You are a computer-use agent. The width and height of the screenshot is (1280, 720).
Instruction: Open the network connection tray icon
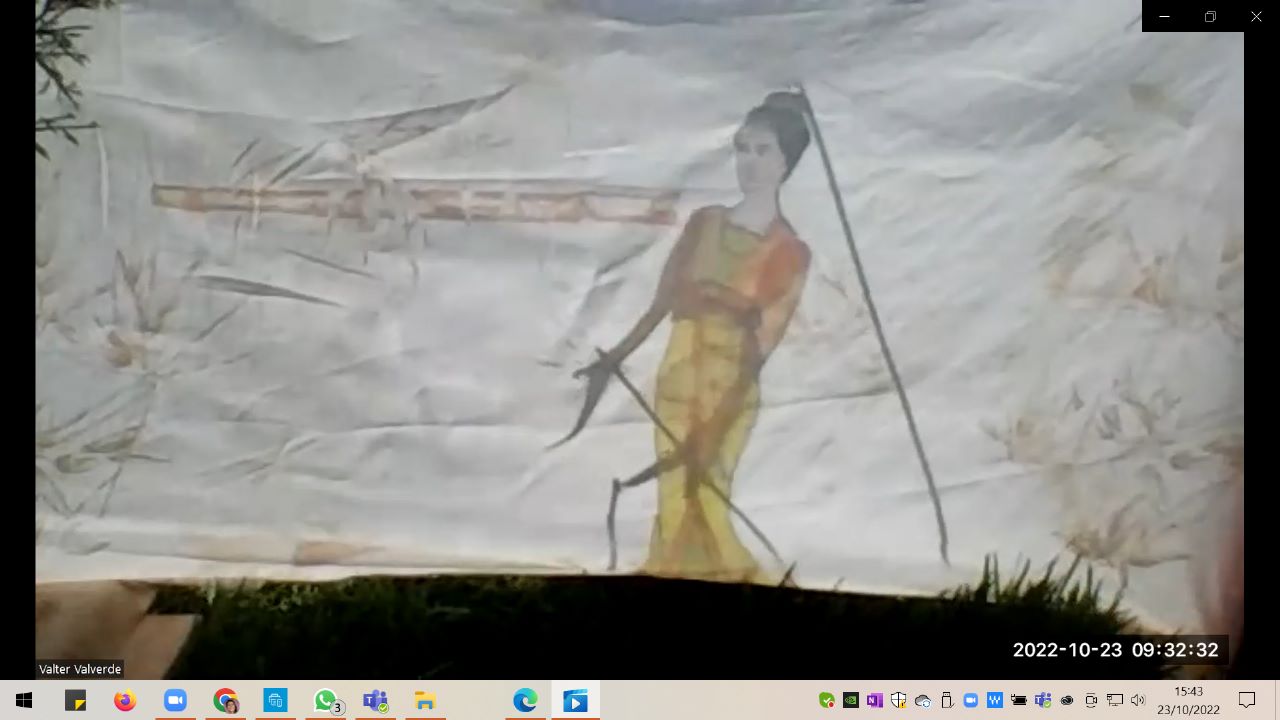pos(1115,700)
